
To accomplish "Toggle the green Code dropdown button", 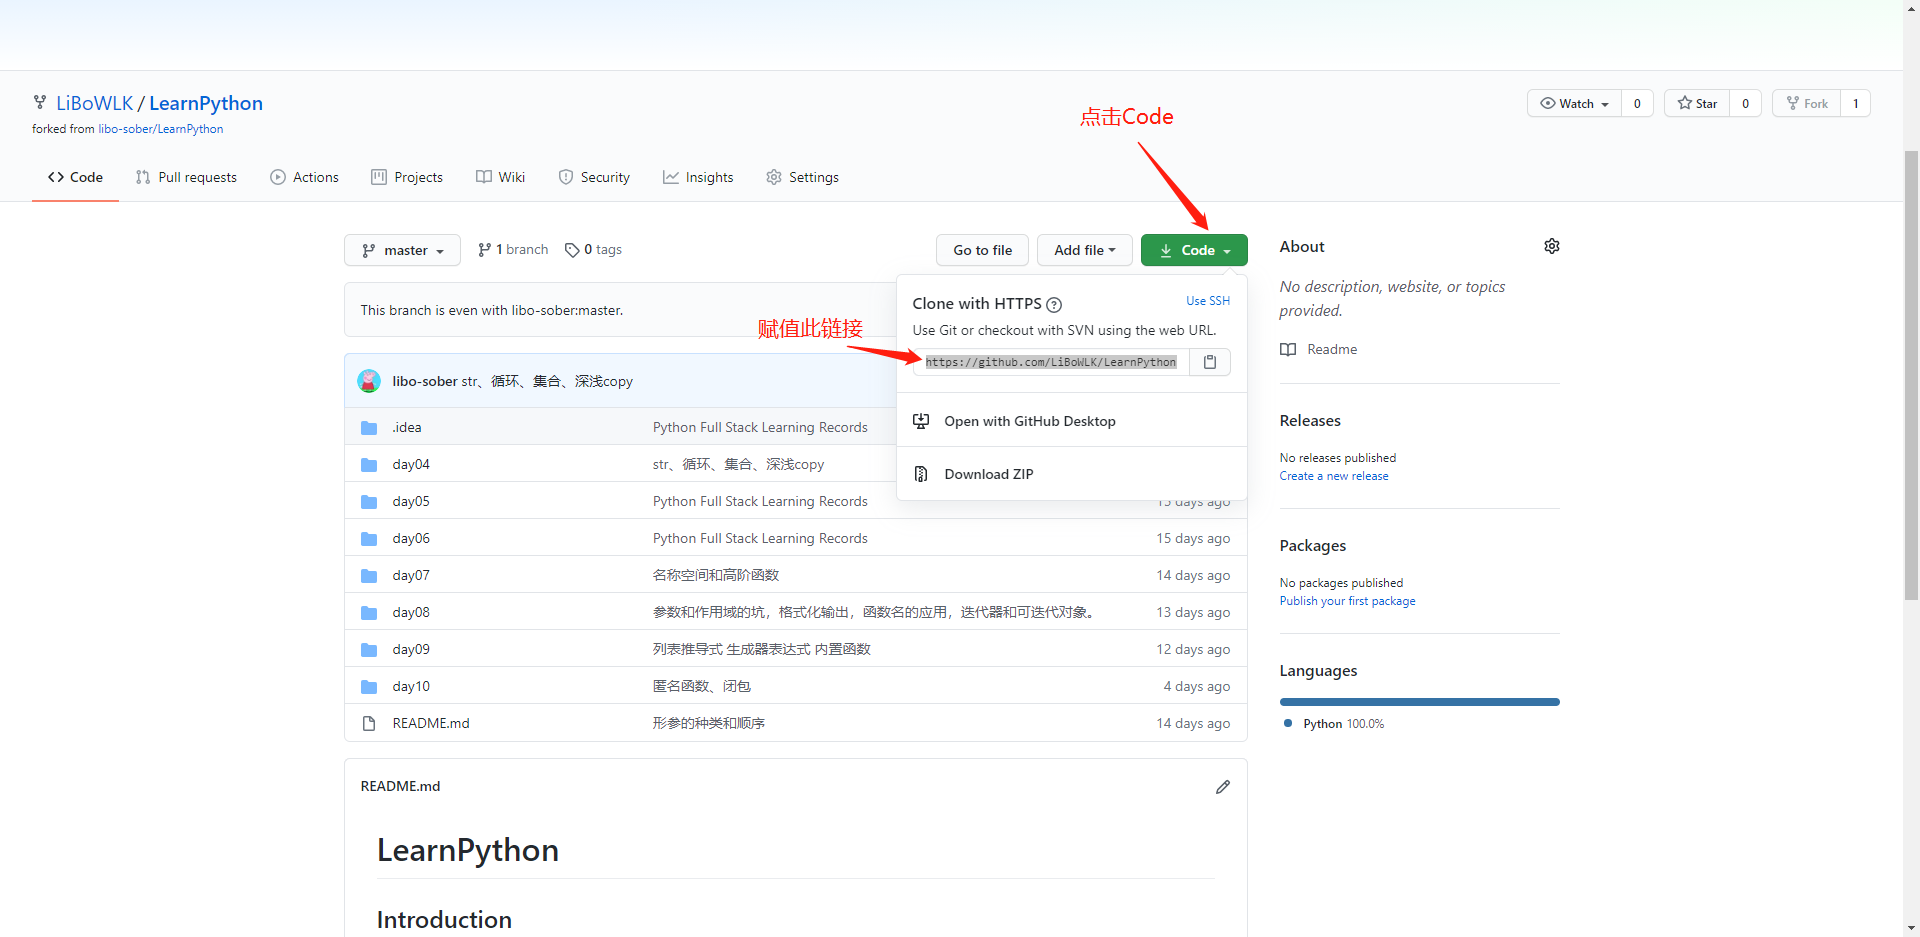I will click(1194, 250).
